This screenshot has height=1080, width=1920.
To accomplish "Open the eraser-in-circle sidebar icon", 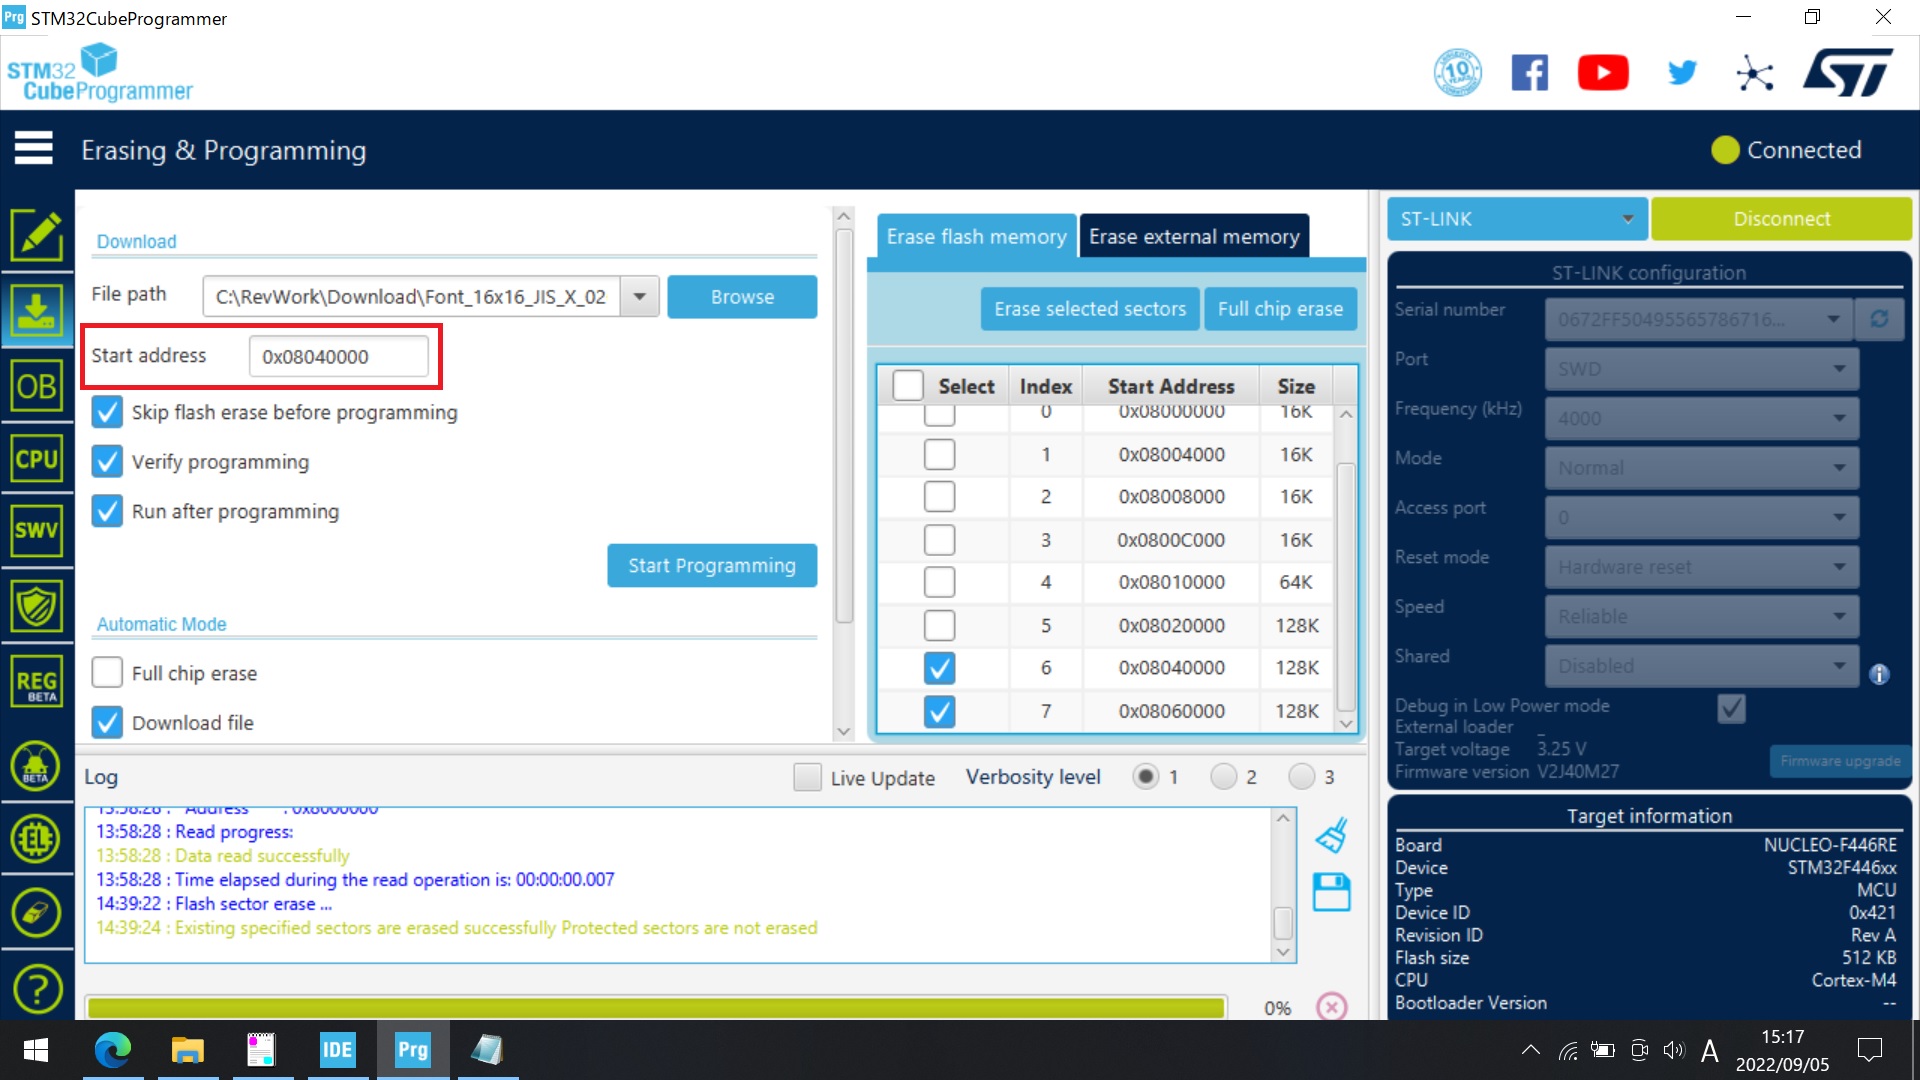I will pos(36,913).
